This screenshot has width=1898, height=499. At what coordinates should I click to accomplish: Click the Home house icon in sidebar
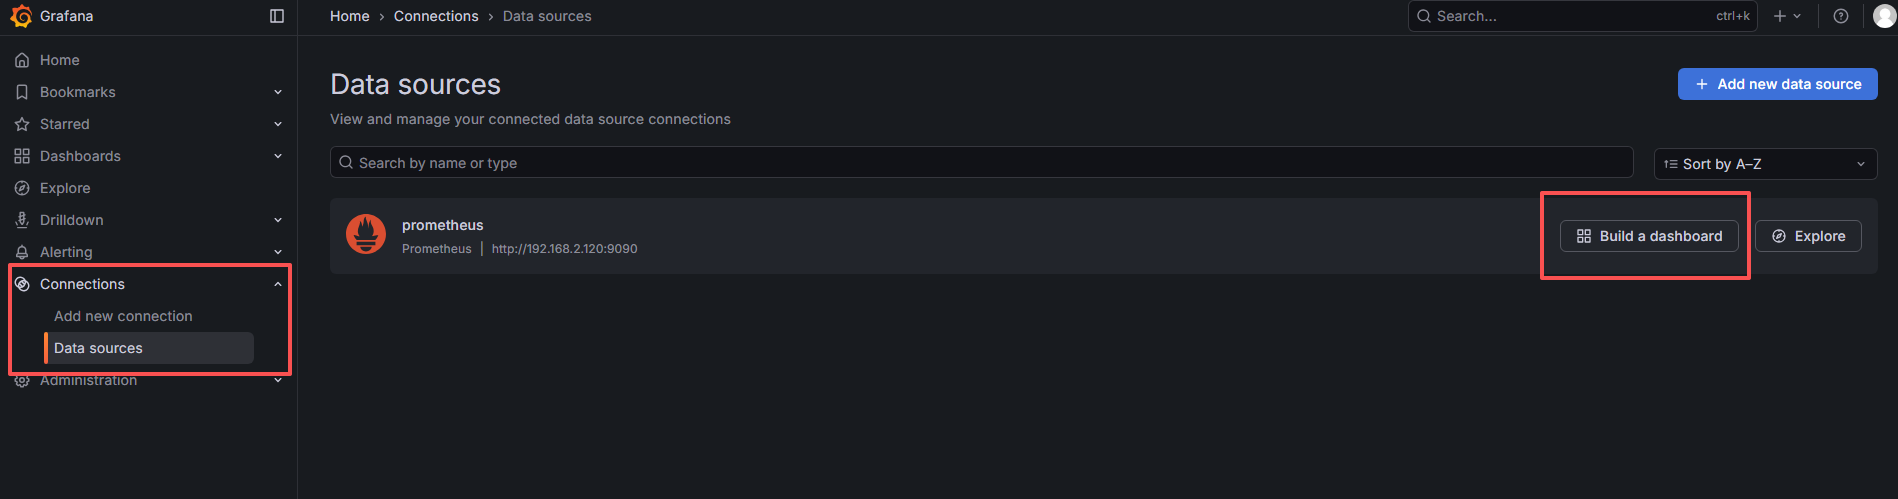(22, 60)
